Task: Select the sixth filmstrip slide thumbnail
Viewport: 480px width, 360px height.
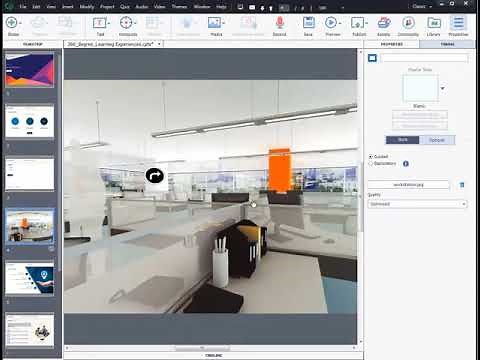Action: (x=30, y=330)
